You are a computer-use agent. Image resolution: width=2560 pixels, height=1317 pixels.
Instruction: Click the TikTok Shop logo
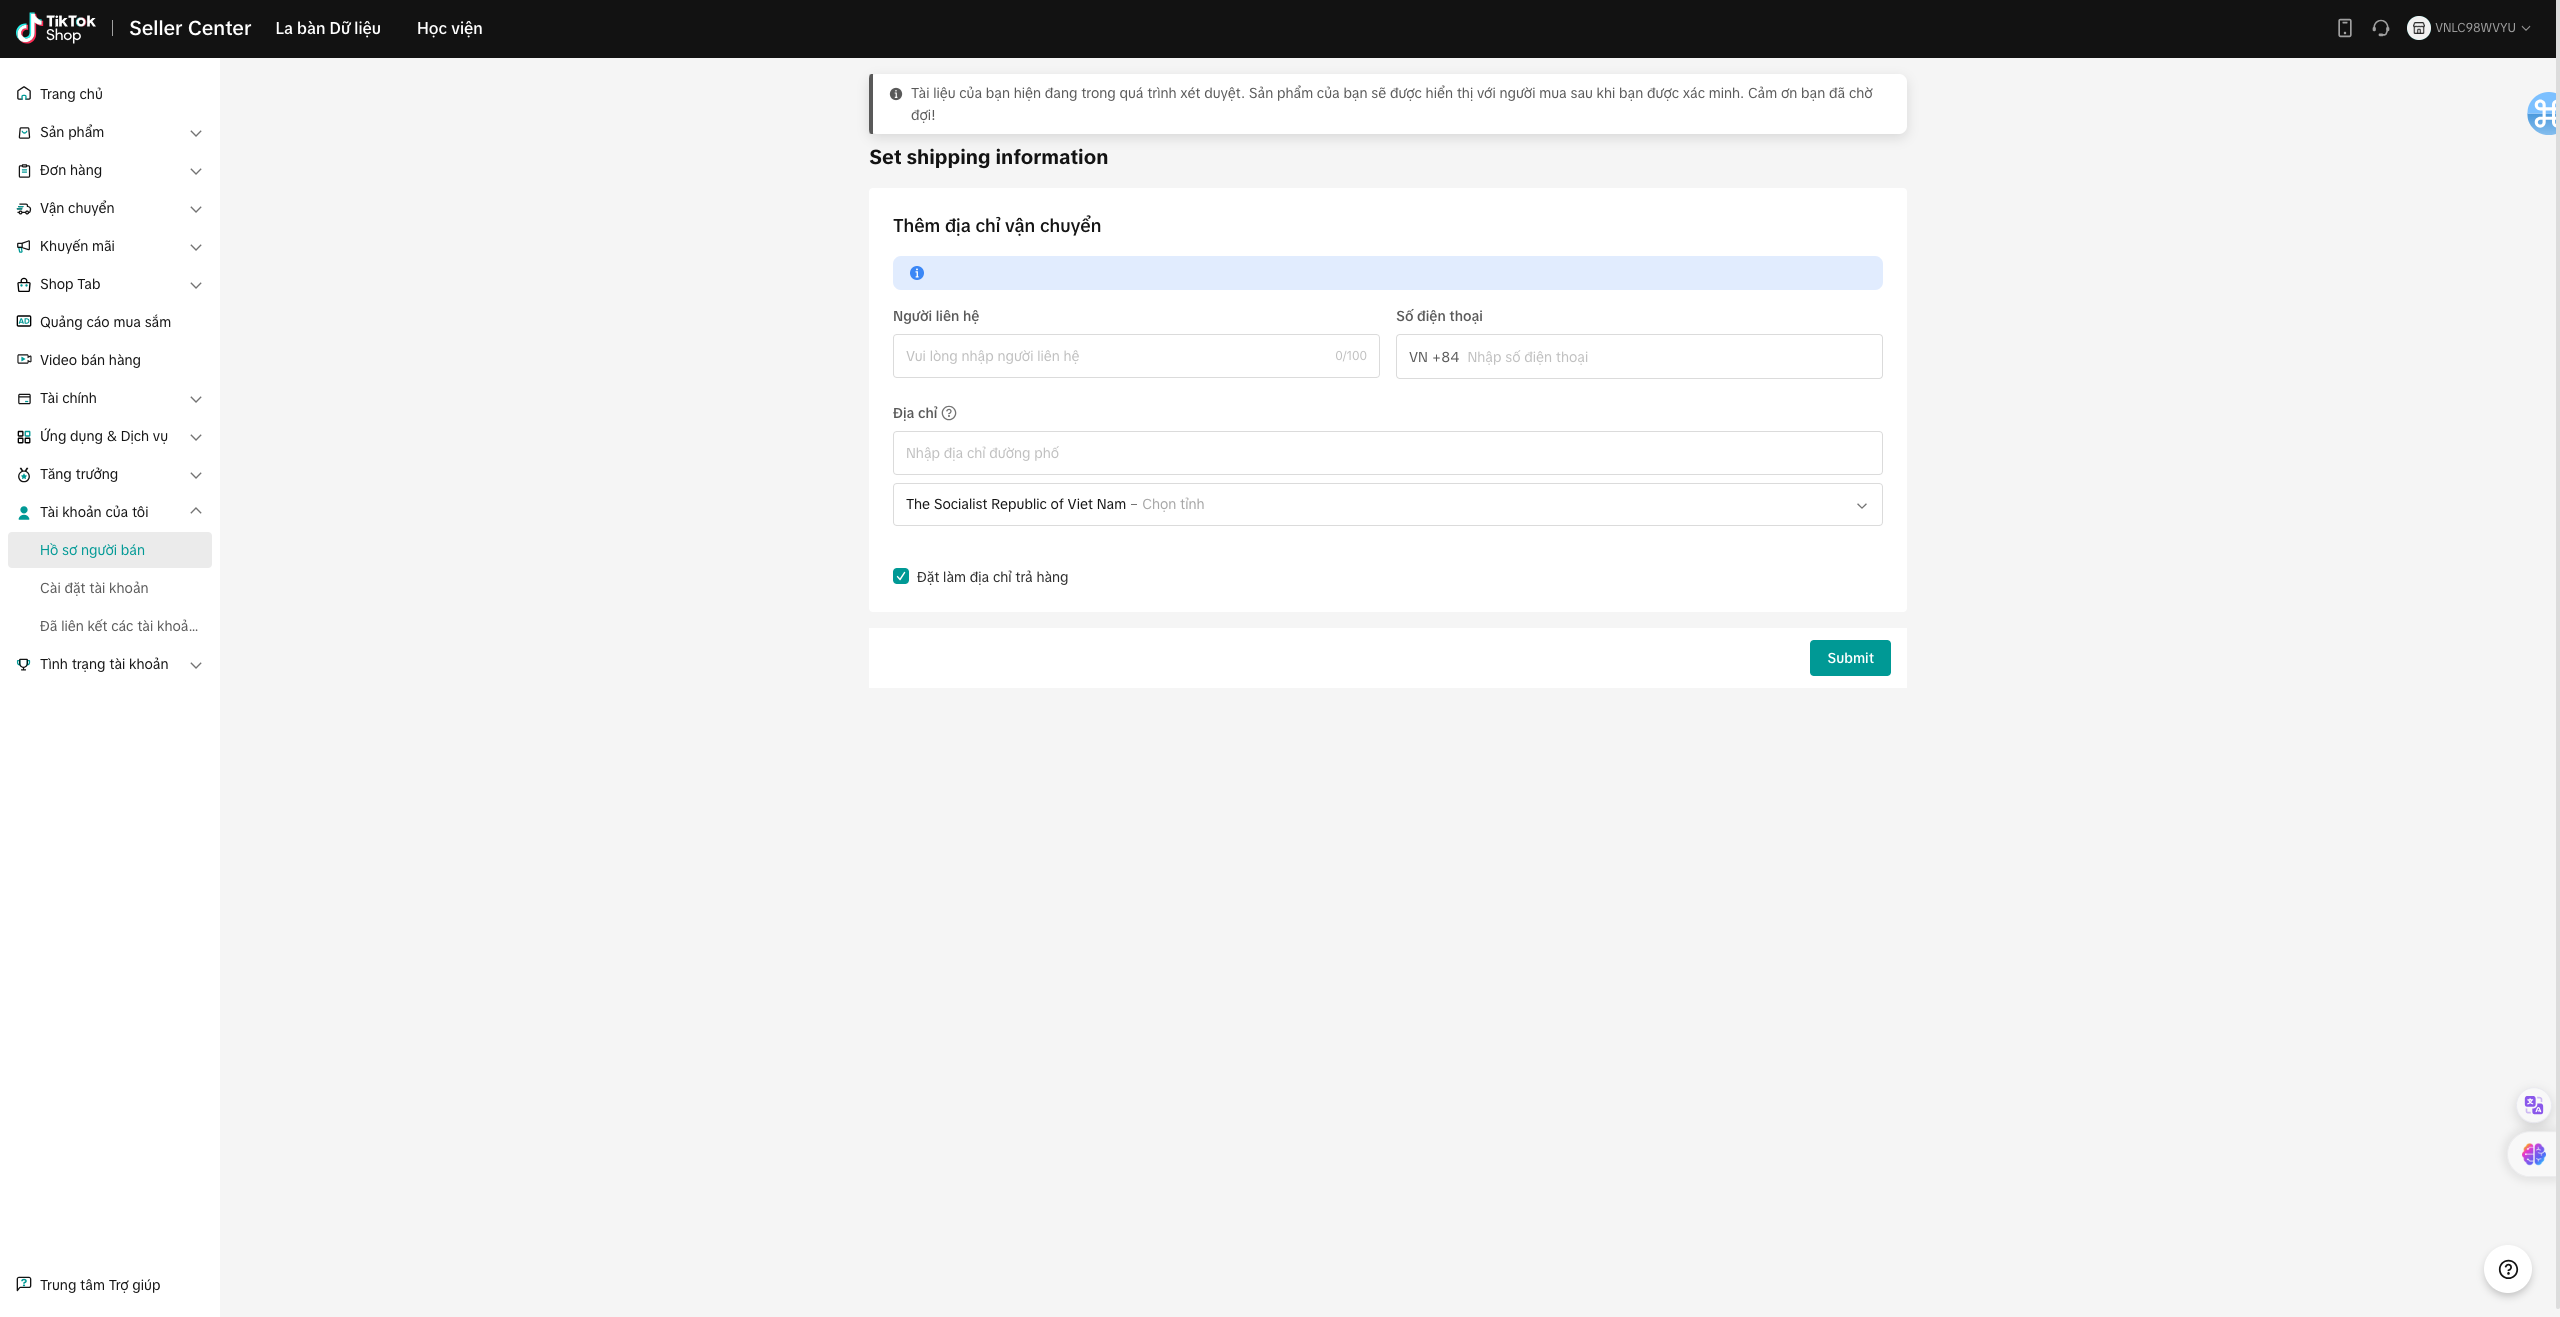click(x=56, y=28)
